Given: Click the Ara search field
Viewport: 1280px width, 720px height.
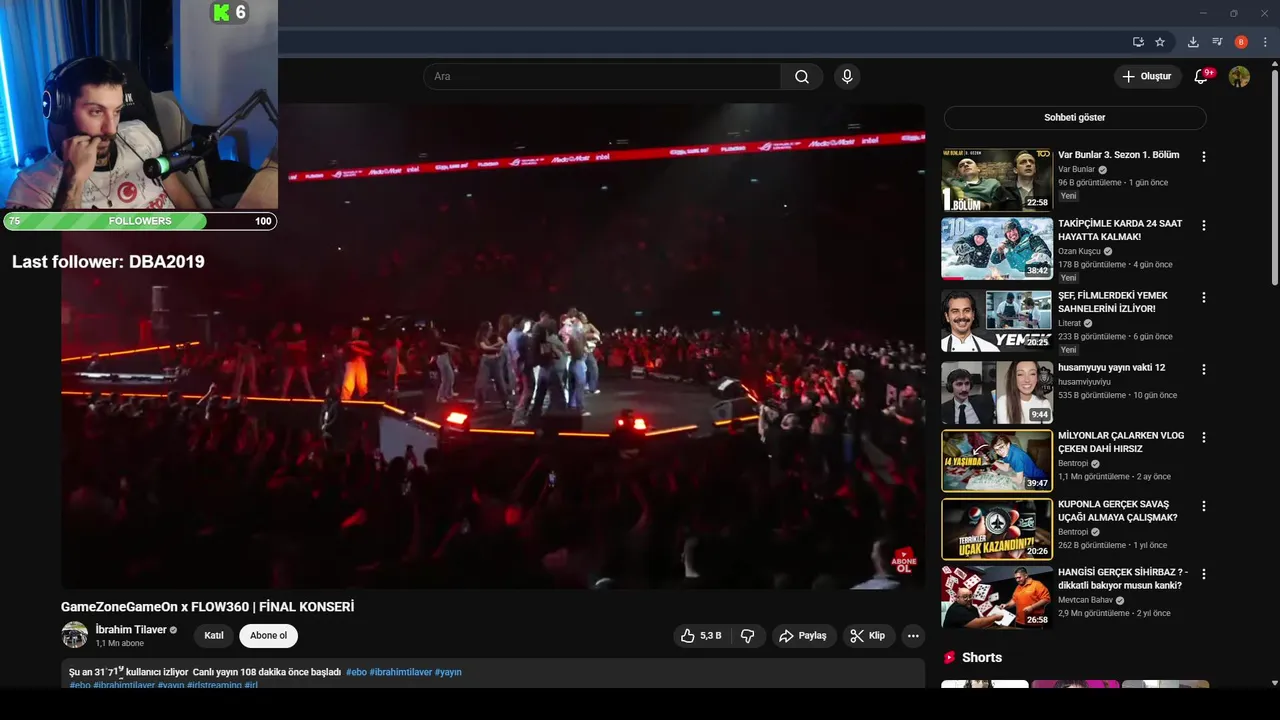Looking at the screenshot, I should [602, 77].
